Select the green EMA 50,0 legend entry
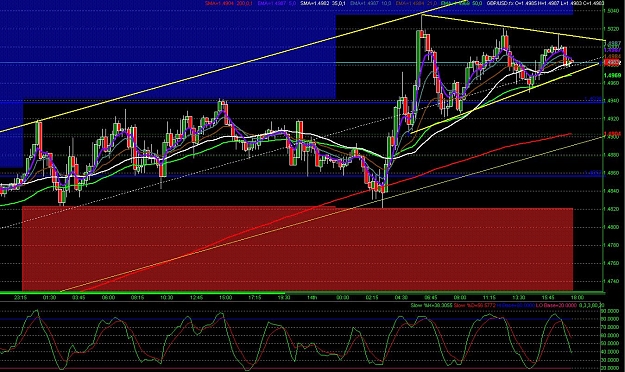This screenshot has height=372, width=625. [x=461, y=3]
